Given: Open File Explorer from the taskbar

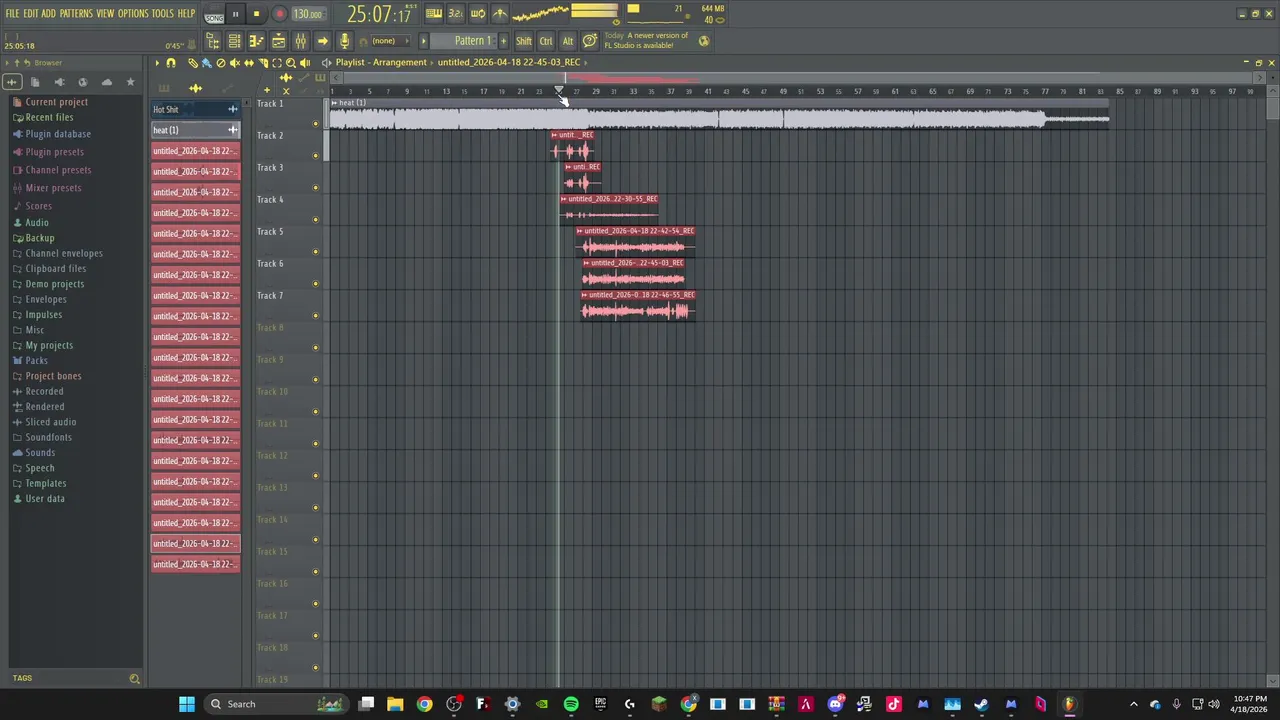Looking at the screenshot, I should click(395, 704).
